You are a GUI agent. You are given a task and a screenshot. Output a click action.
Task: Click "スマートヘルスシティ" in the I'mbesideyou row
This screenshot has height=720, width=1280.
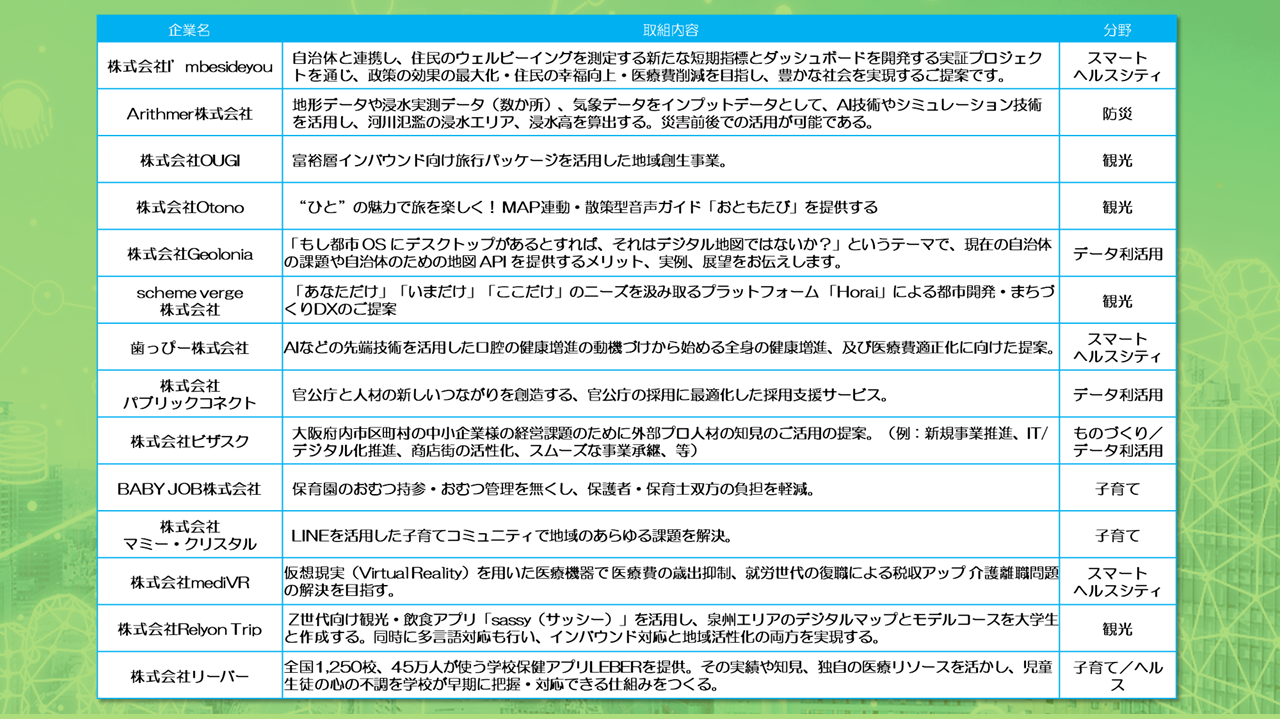pyautogui.click(x=1118, y=67)
